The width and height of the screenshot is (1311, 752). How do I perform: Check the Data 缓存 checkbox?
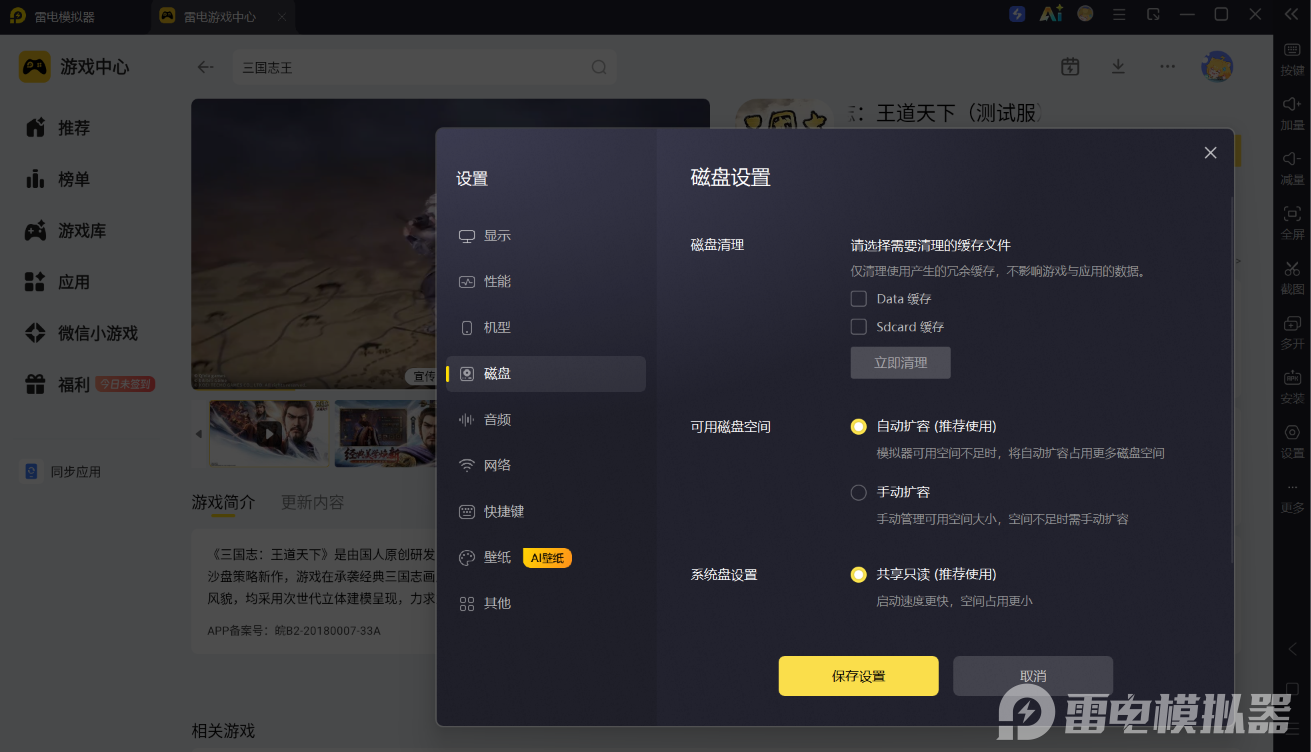pos(858,299)
